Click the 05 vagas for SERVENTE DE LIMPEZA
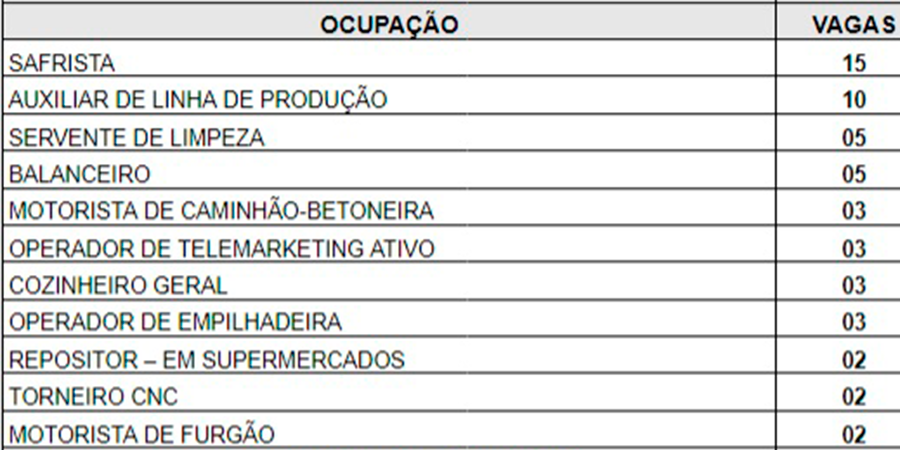 click(854, 137)
